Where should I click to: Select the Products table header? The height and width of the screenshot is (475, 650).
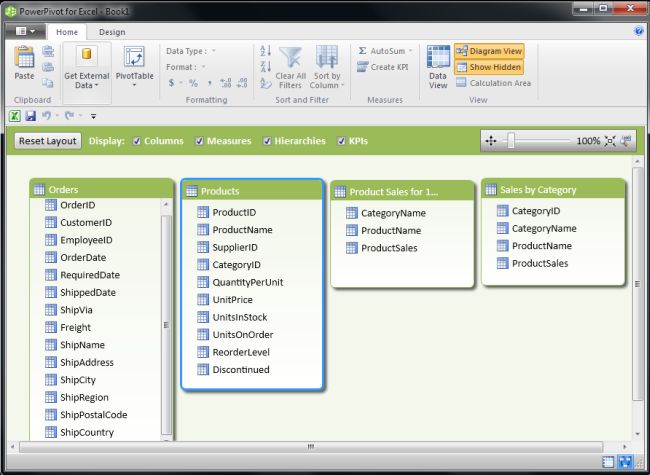[252, 191]
